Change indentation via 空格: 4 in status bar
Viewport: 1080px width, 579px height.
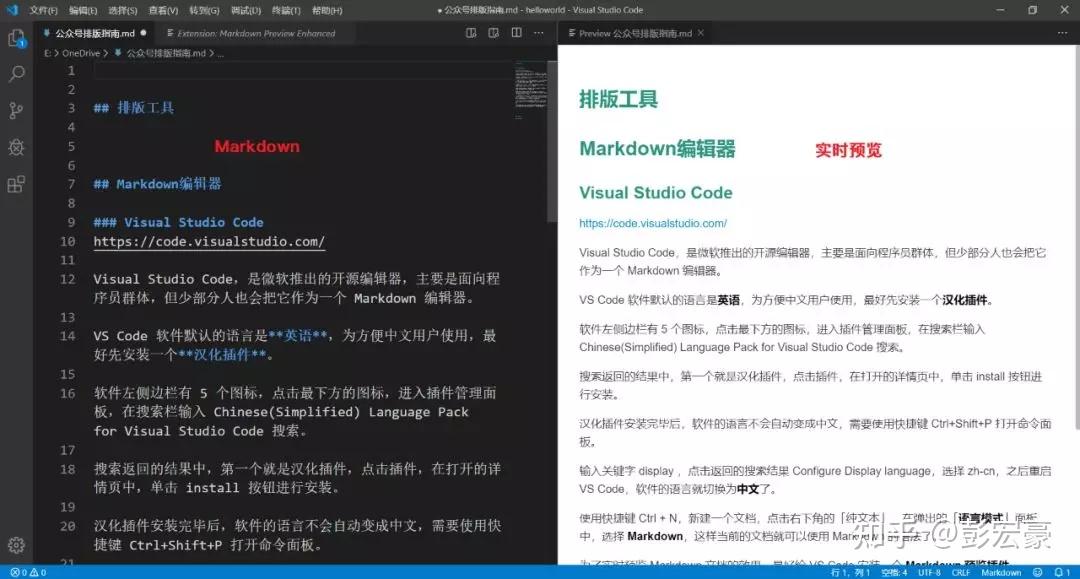tap(894, 572)
